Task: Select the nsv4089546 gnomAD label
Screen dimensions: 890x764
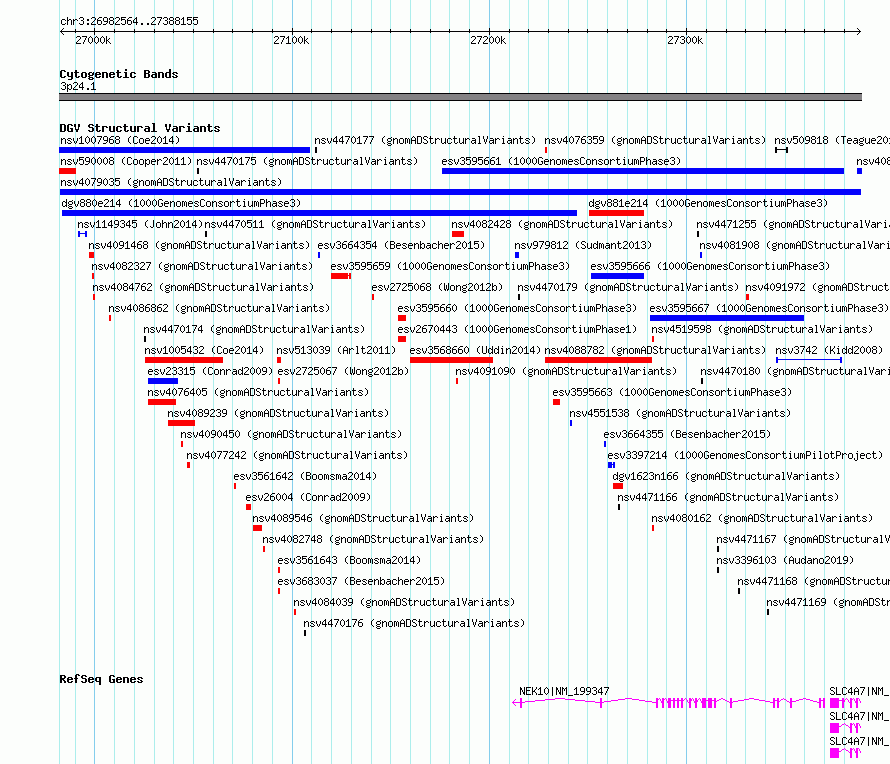Action: (363, 518)
